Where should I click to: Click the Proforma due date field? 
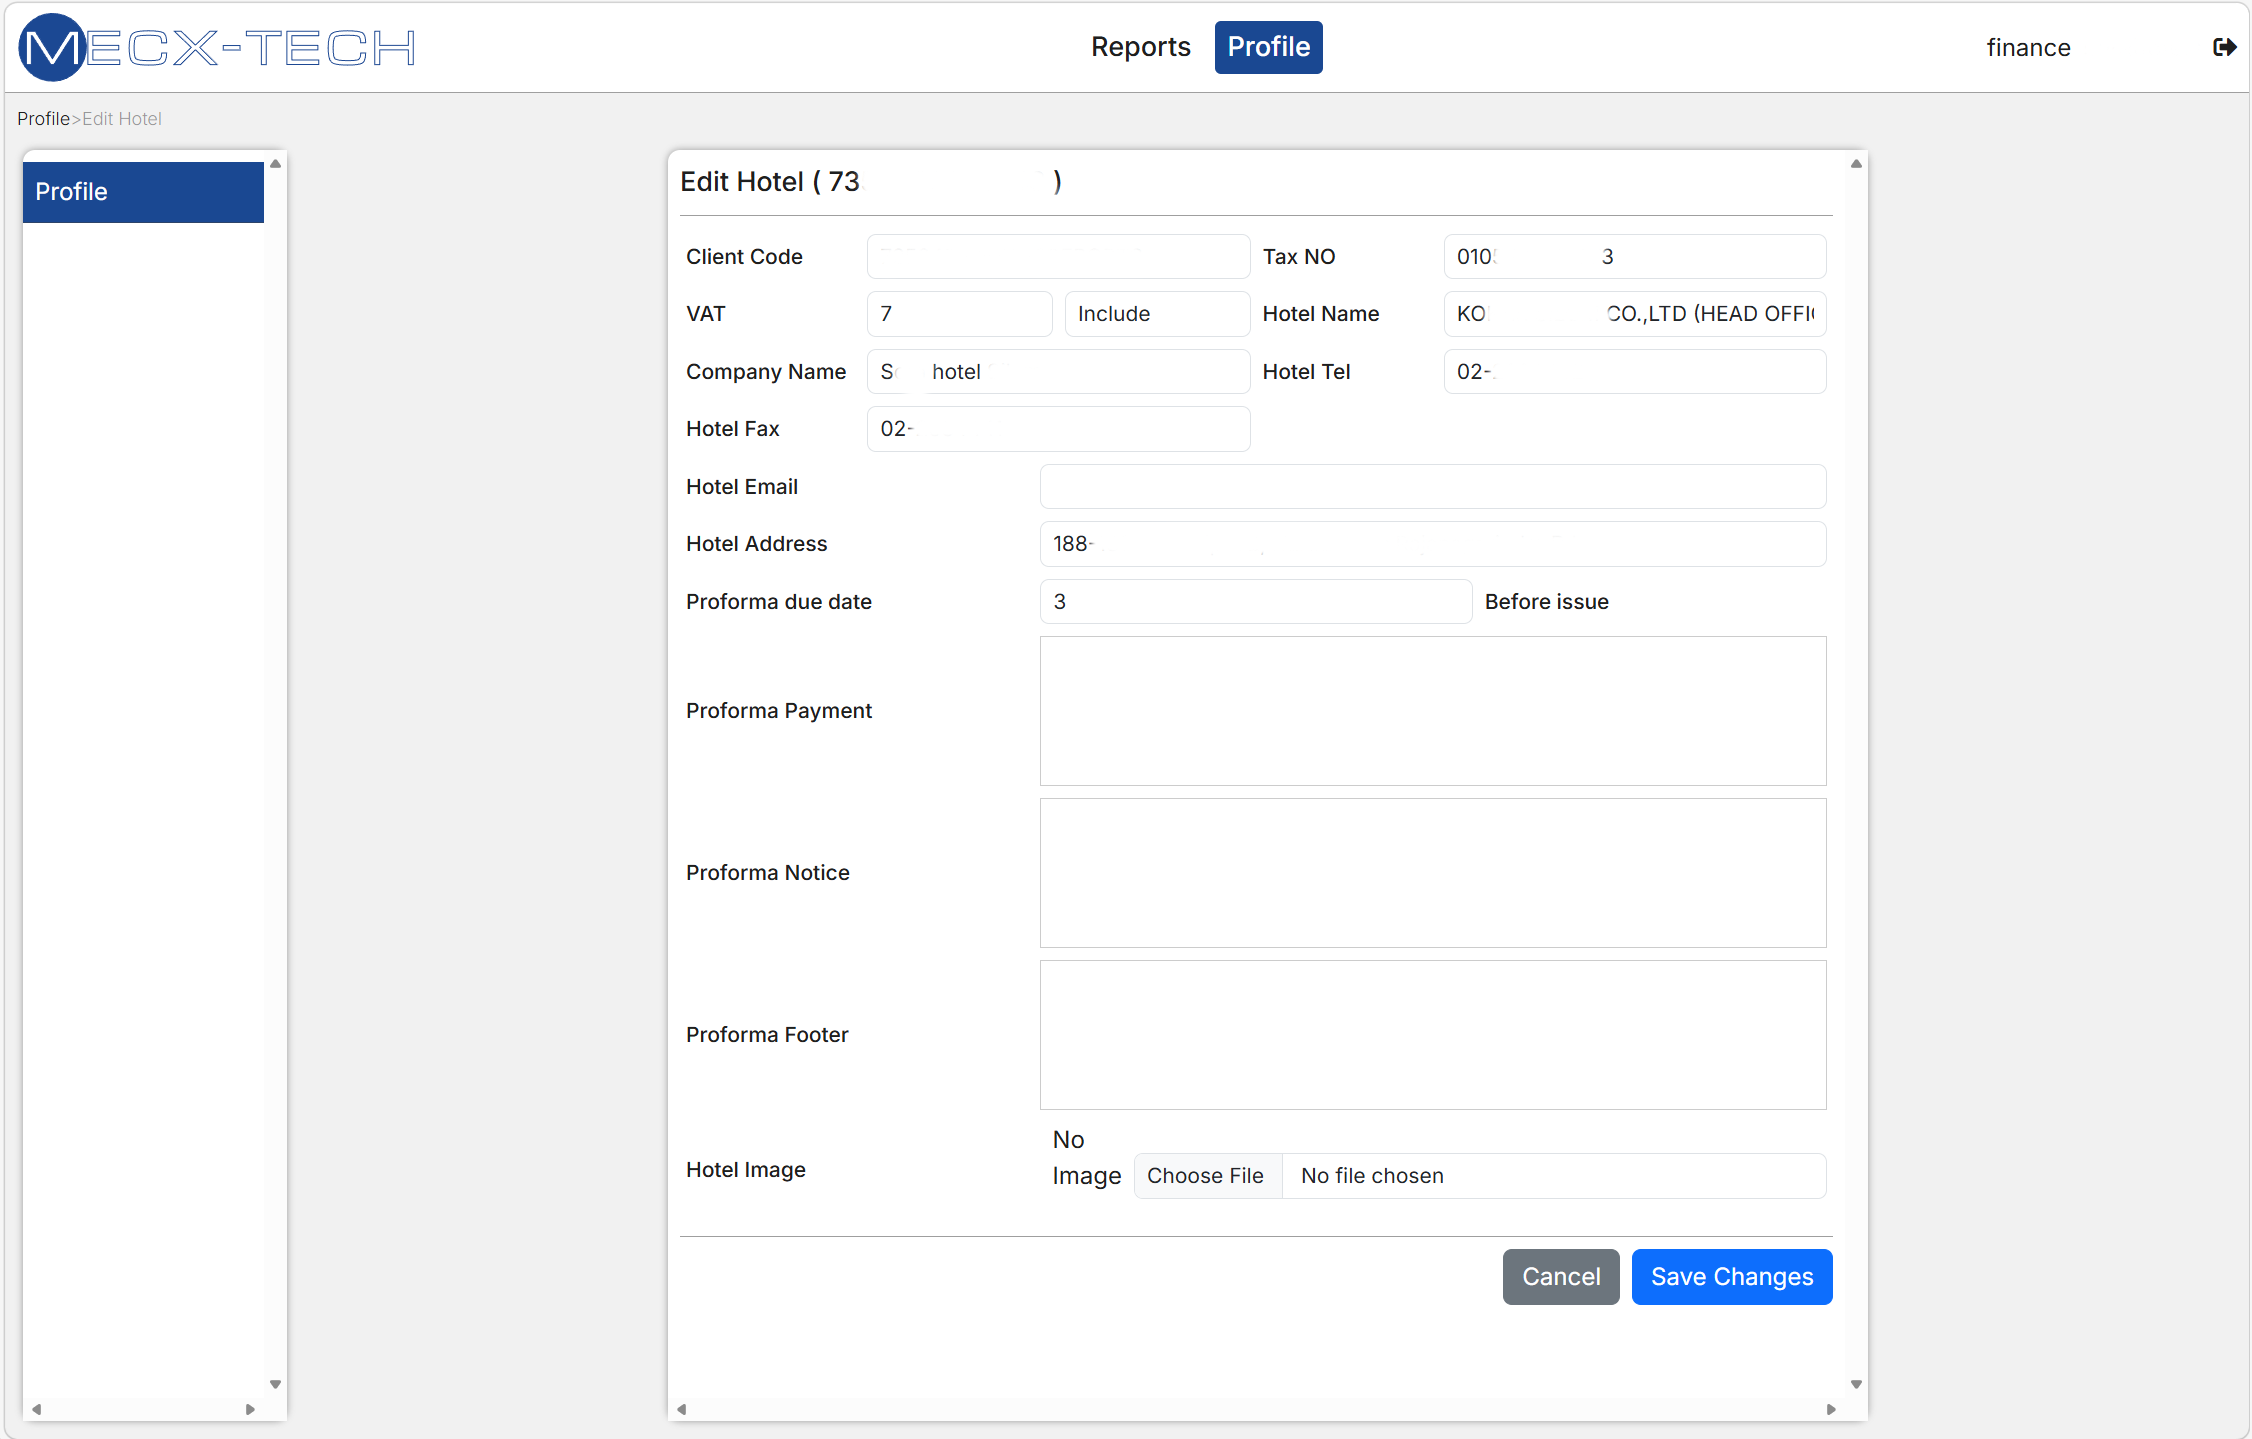pyautogui.click(x=1255, y=602)
